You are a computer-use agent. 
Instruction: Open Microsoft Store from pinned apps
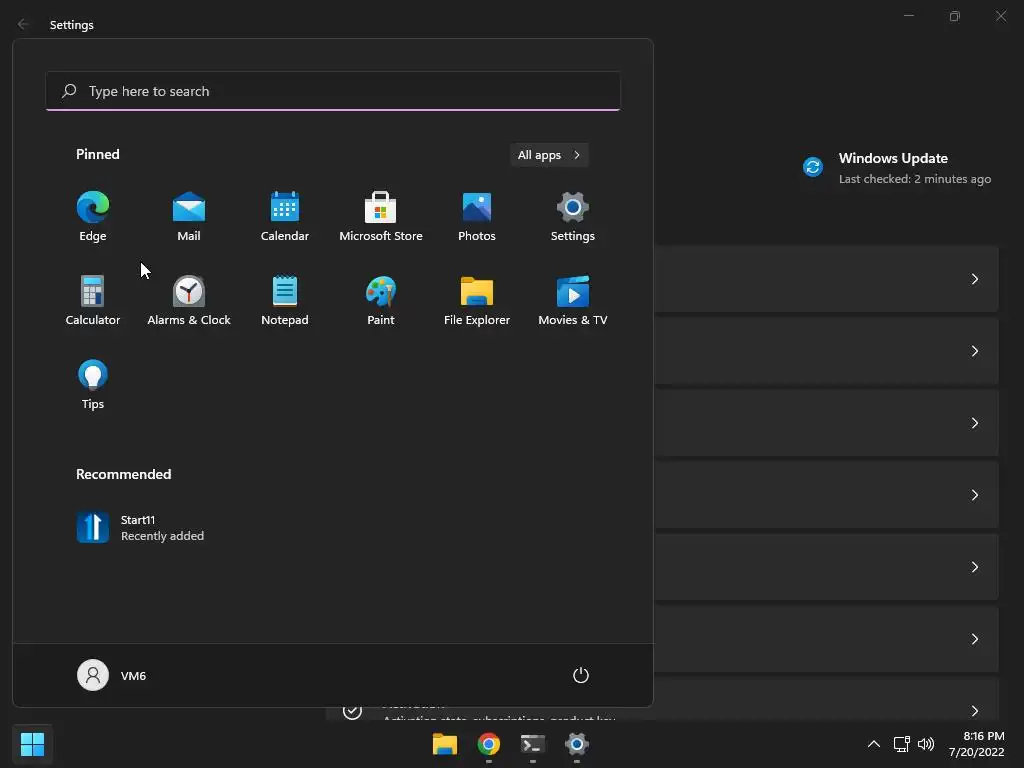pos(381,217)
